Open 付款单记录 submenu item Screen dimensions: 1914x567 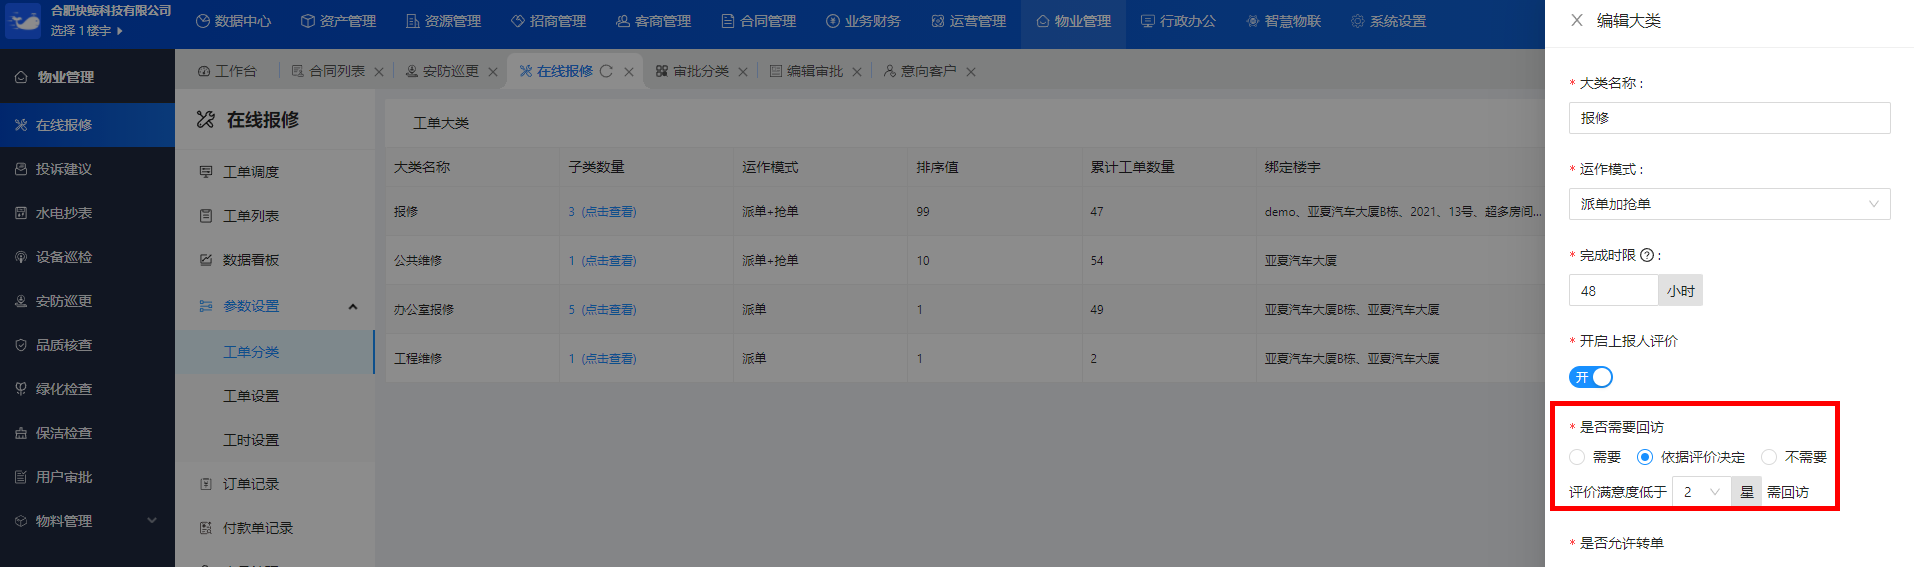coord(275,528)
